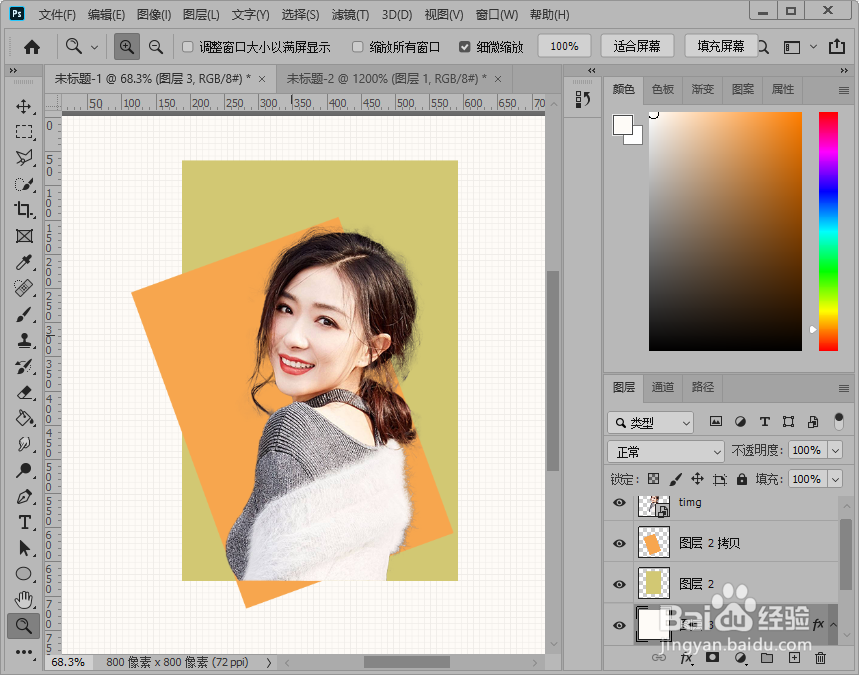Hide the 图层 3 layer
The height and width of the screenshot is (675, 859).
pos(620,625)
